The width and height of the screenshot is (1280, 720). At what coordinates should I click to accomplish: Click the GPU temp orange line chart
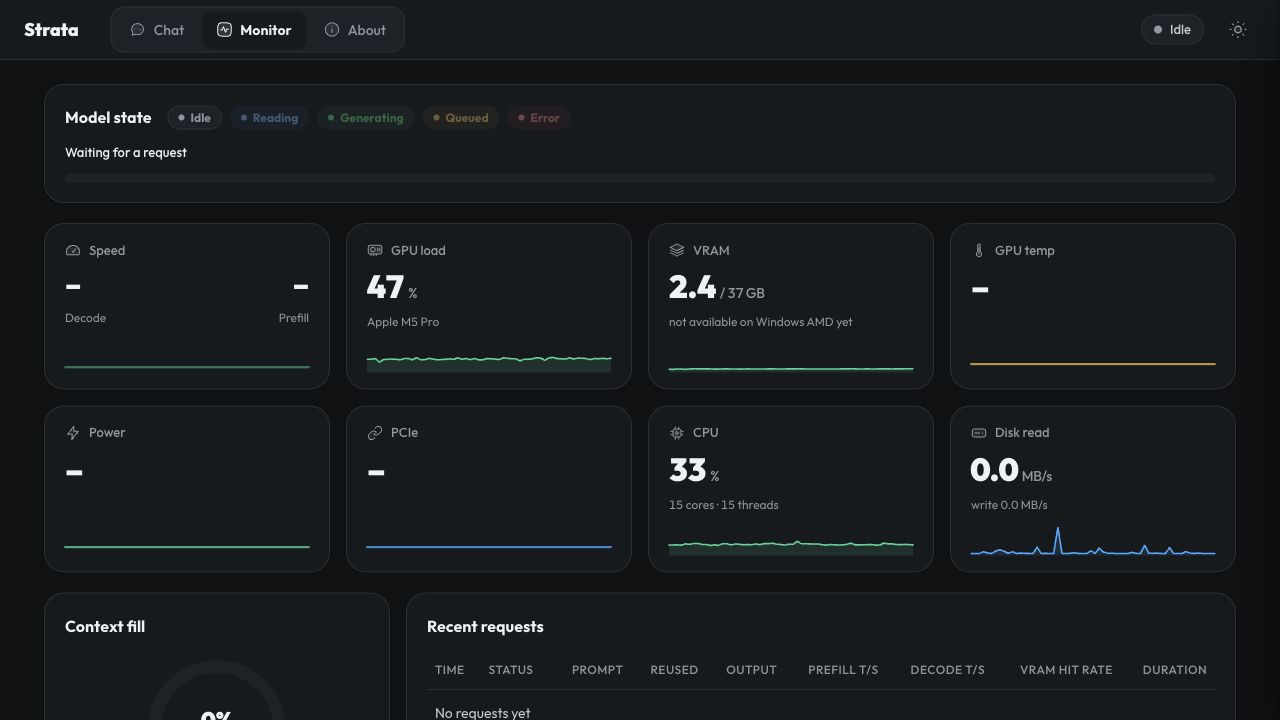[1093, 364]
